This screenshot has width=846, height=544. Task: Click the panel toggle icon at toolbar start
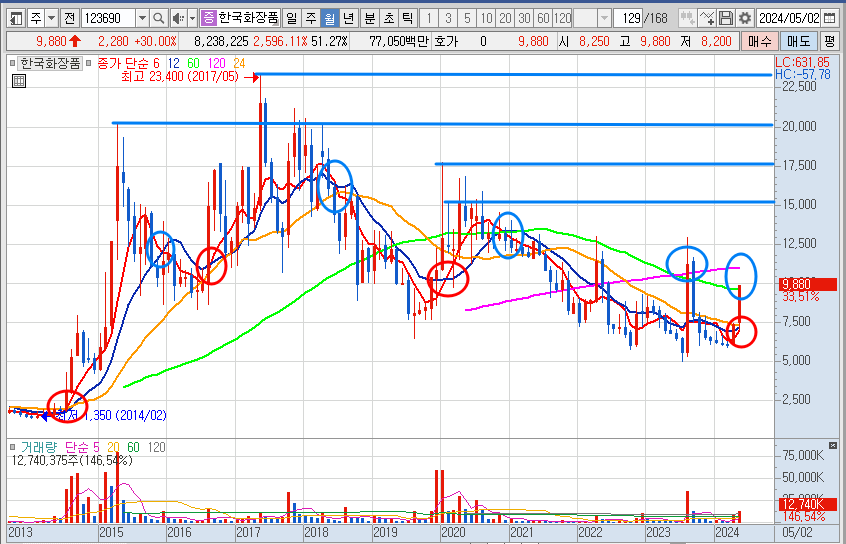click(16, 18)
